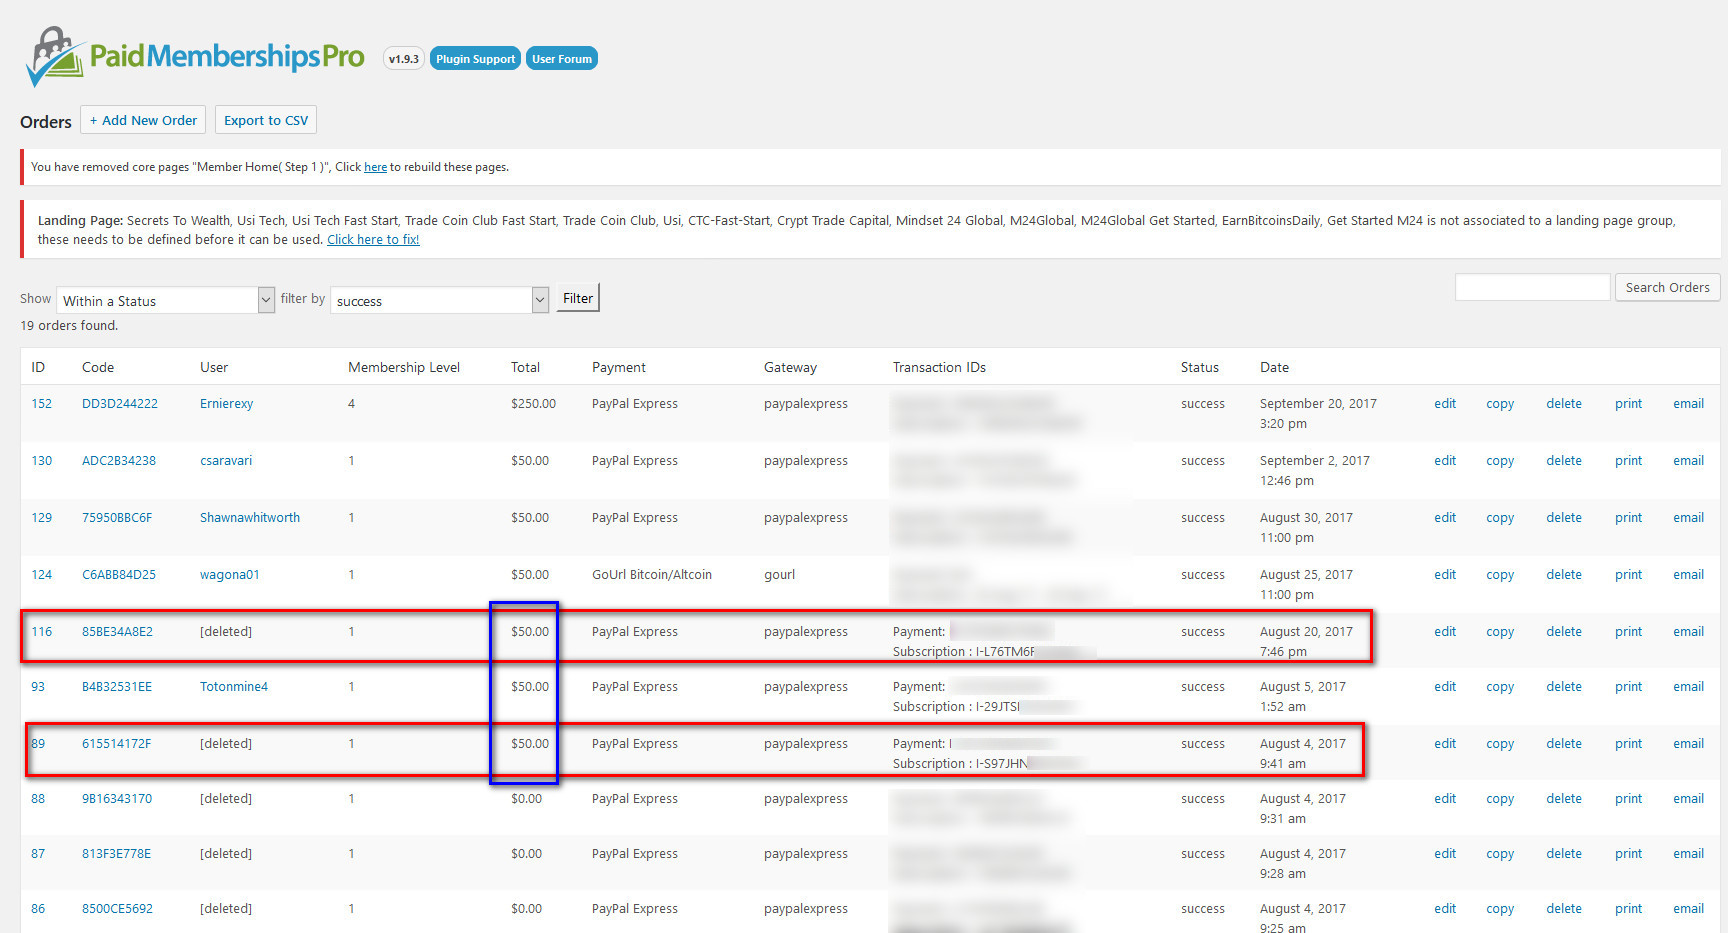This screenshot has height=933, width=1728.
Task: Copy order 93 by Totonmine4
Action: (x=1500, y=687)
